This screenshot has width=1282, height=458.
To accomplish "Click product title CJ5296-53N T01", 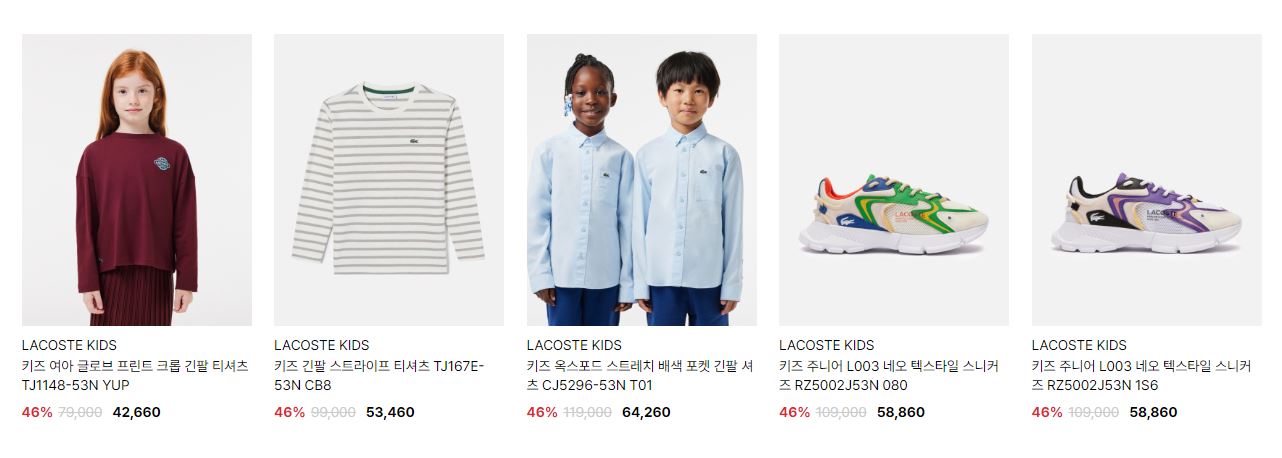I will point(639,376).
